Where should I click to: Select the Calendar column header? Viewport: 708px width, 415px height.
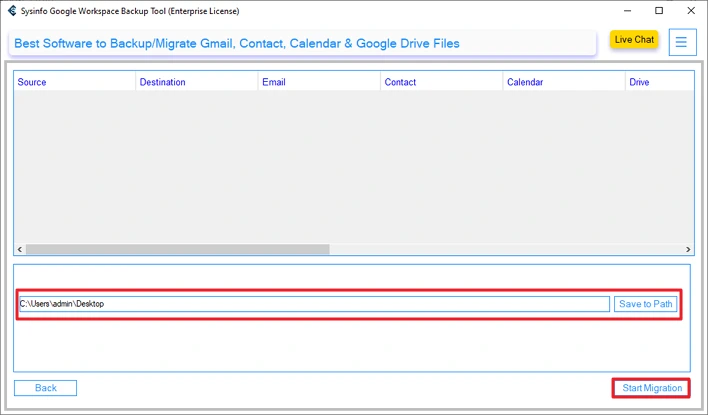[x=564, y=82]
